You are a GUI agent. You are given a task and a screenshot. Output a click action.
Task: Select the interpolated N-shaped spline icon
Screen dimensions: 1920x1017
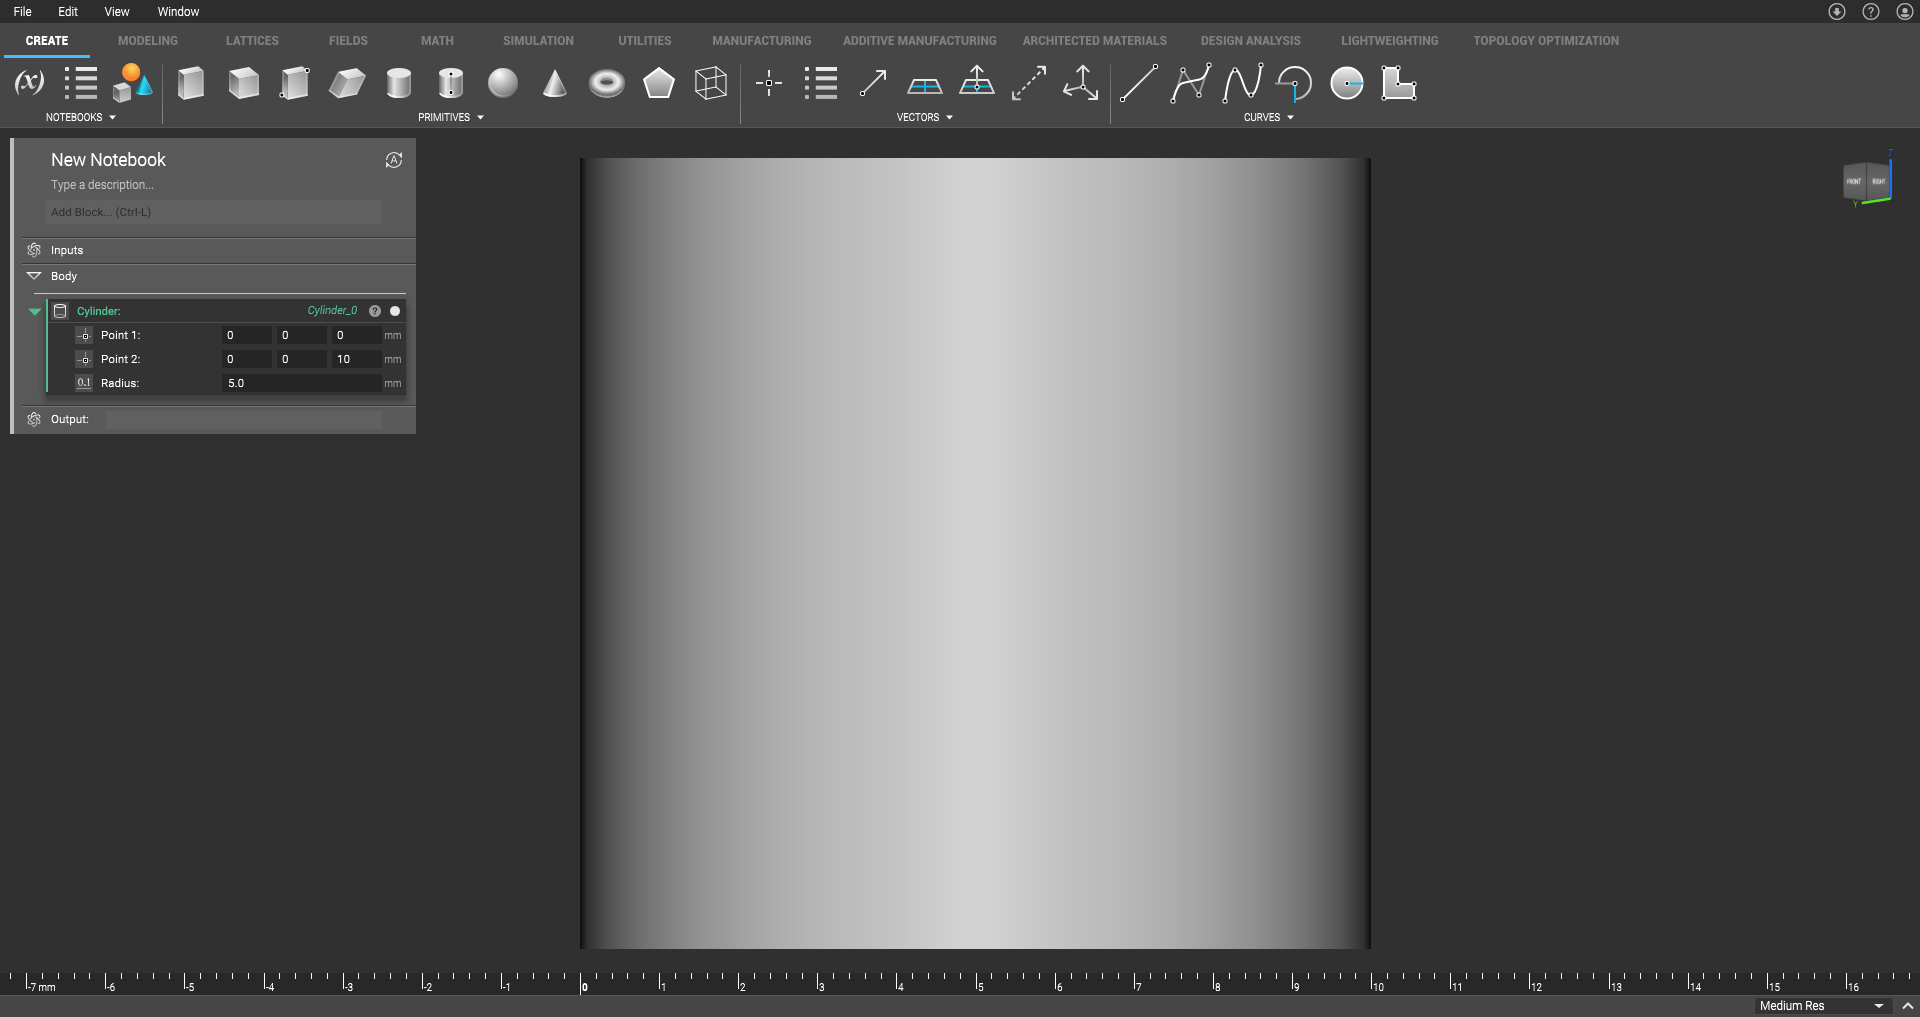point(1242,83)
